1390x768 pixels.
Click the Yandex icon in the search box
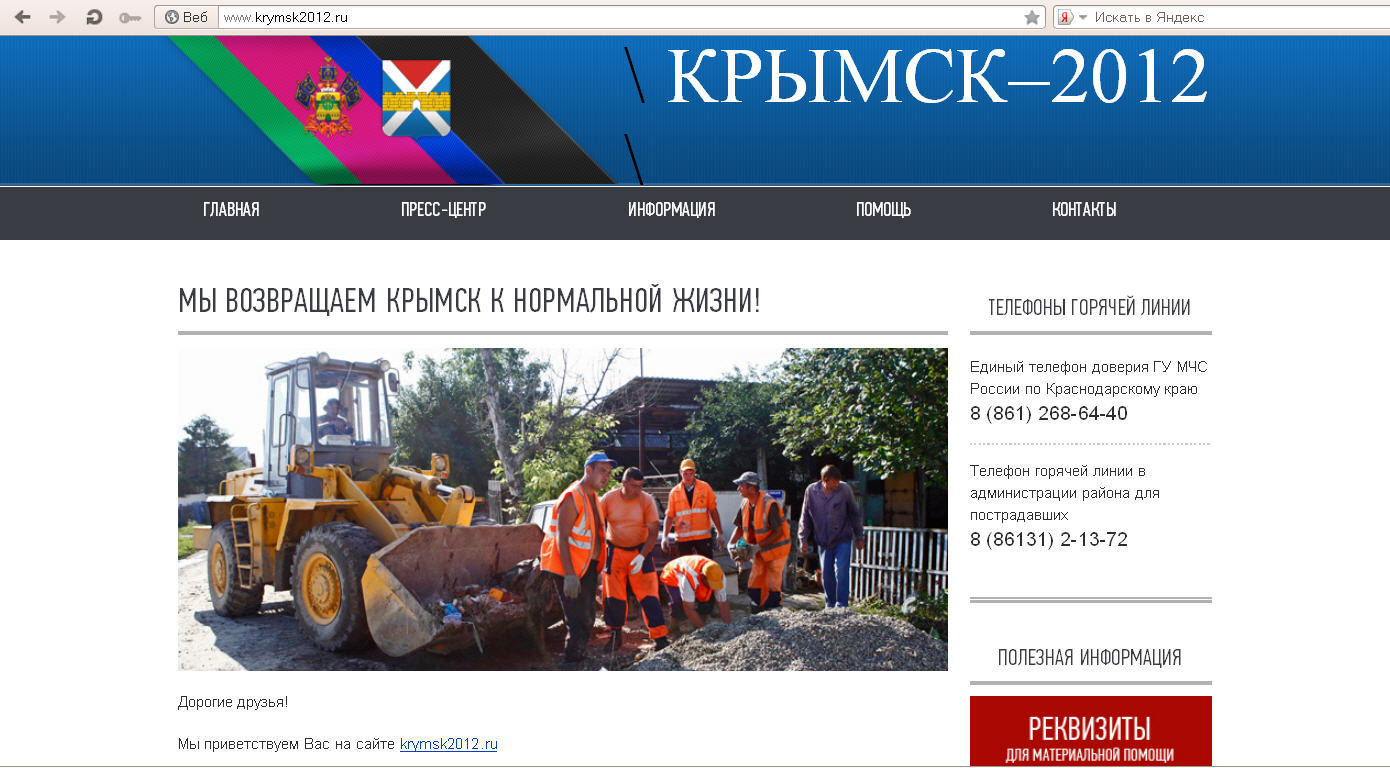pyautogui.click(x=1063, y=16)
